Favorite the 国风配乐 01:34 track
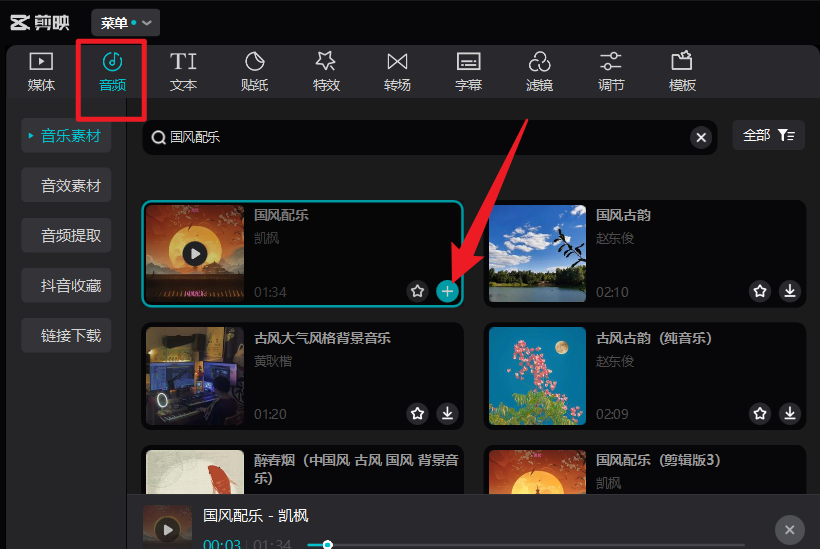This screenshot has width=820, height=549. pyautogui.click(x=417, y=291)
